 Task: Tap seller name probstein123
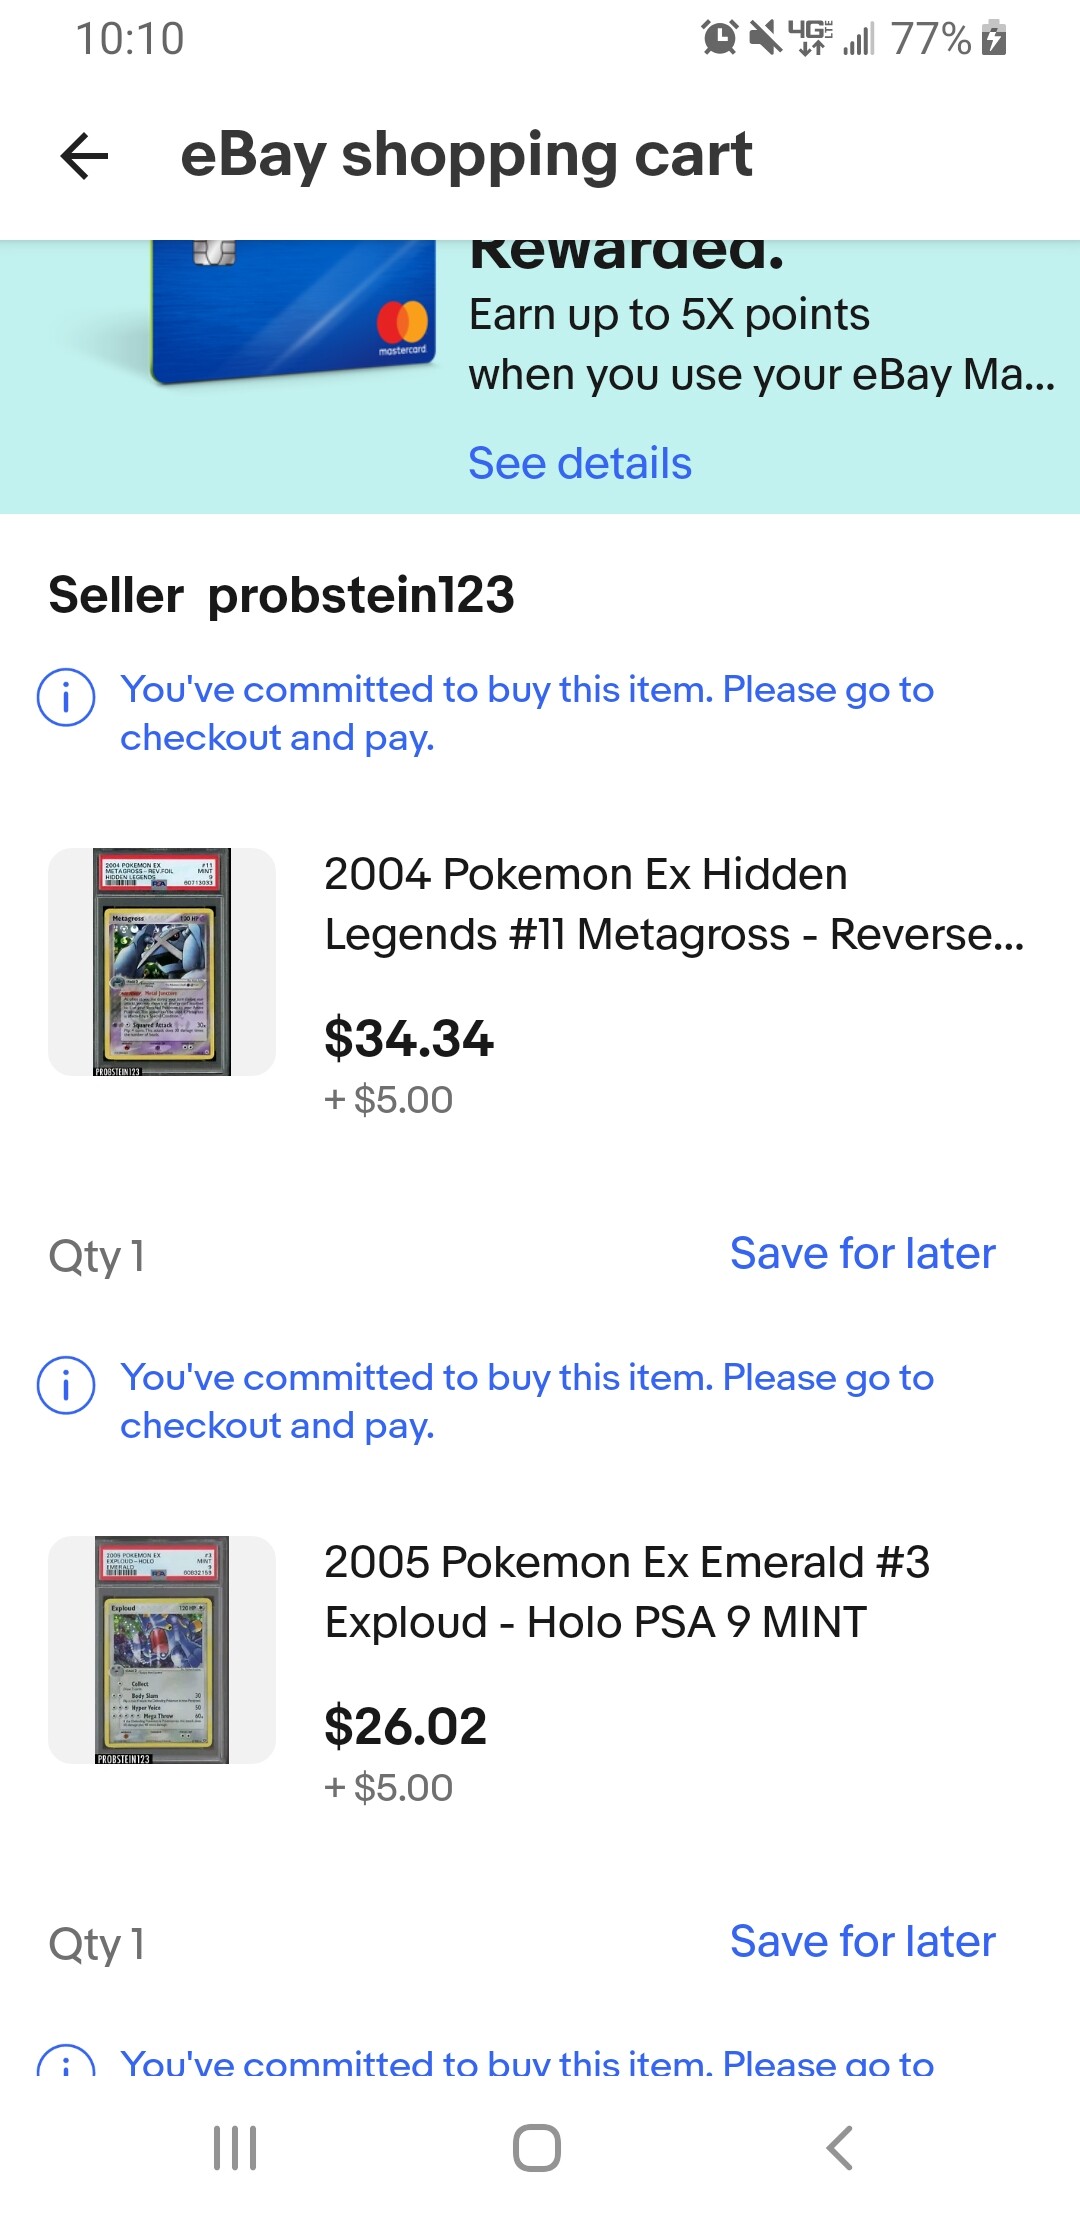point(361,595)
